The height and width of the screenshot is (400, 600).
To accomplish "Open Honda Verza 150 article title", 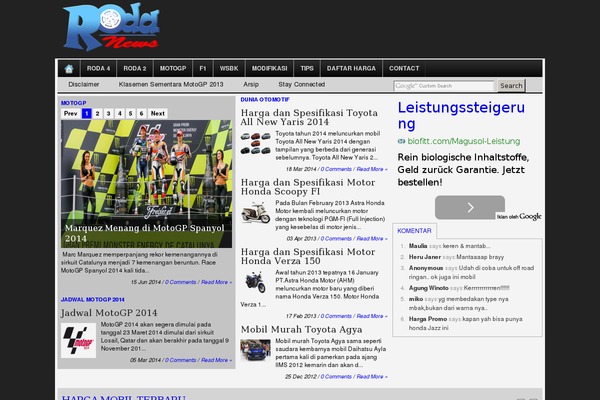I will (x=308, y=256).
